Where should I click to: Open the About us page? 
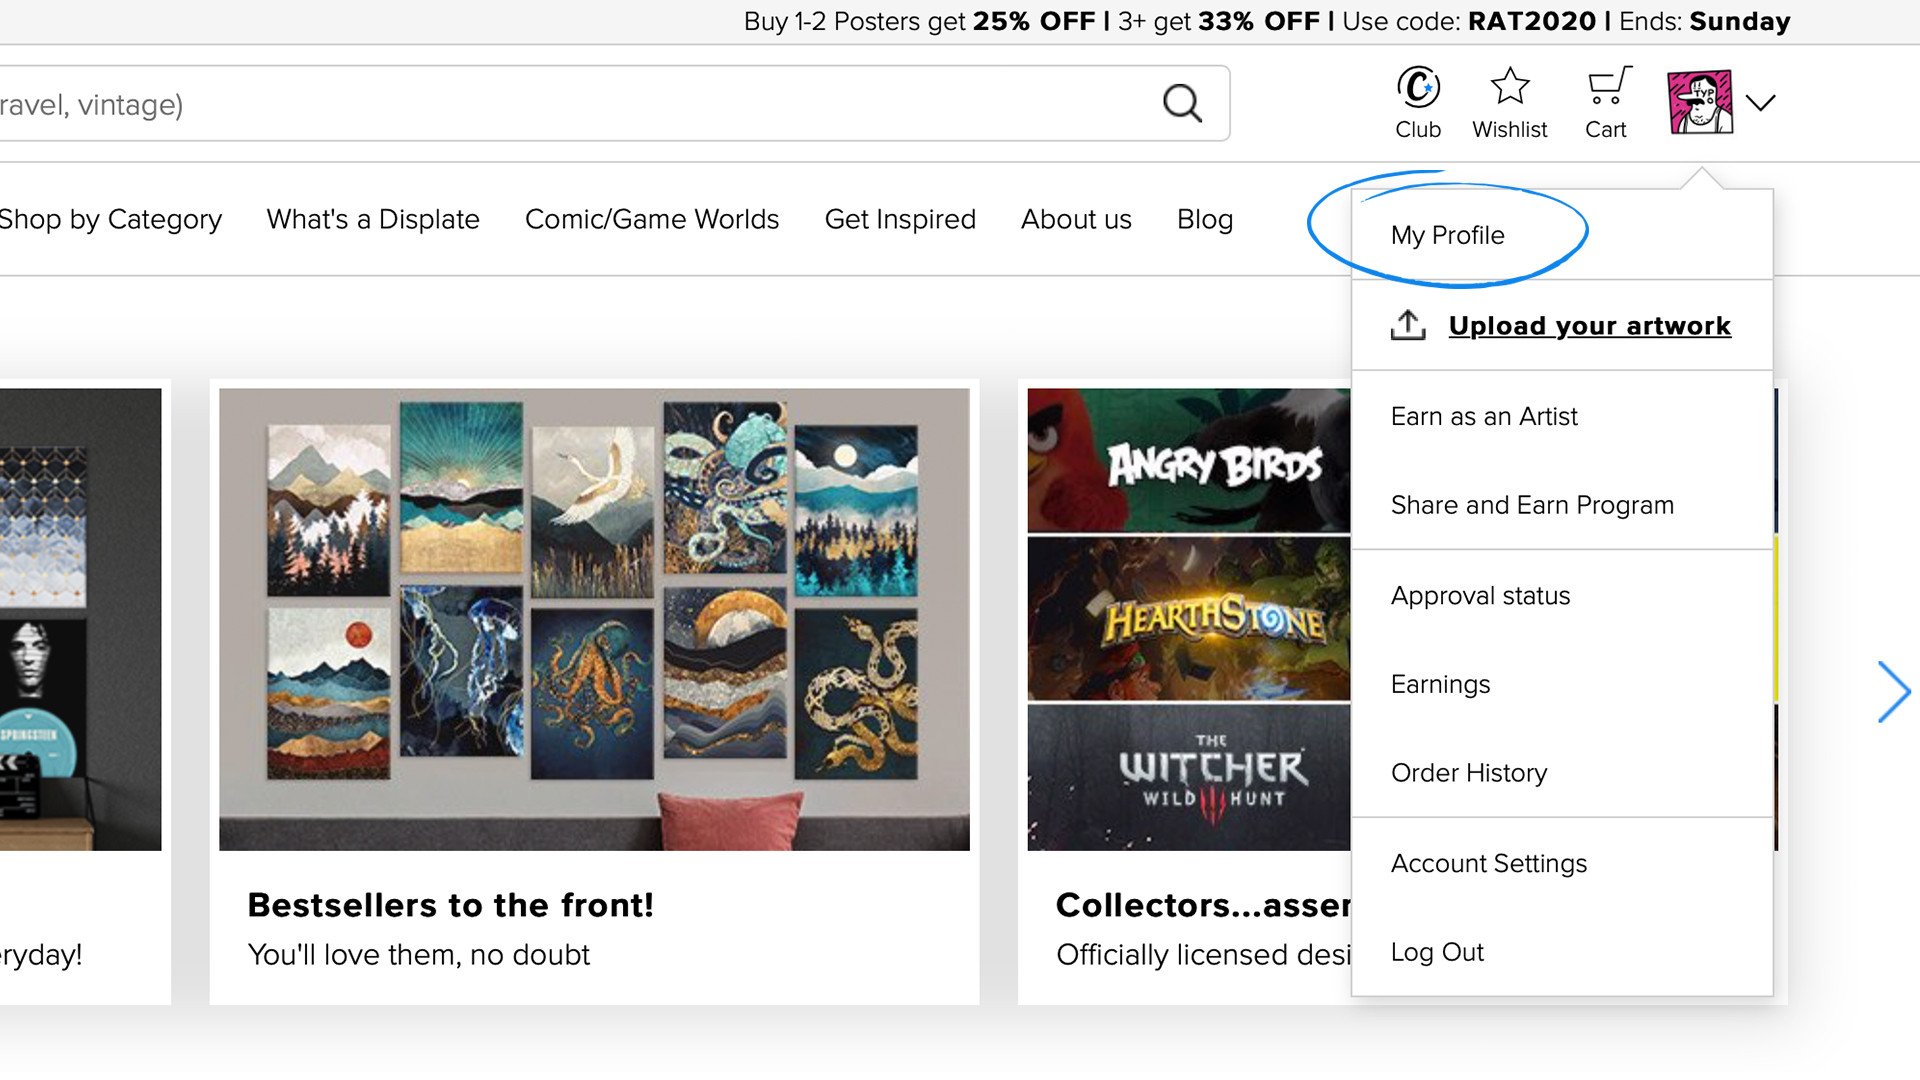click(x=1076, y=219)
